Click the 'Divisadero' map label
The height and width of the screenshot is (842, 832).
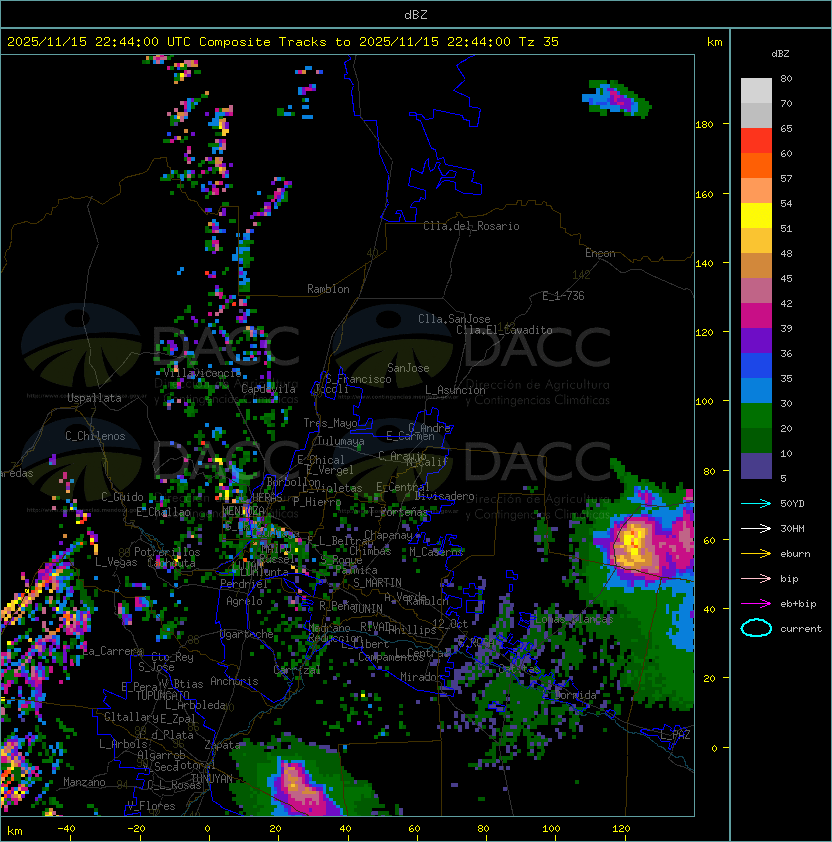pyautogui.click(x=444, y=496)
